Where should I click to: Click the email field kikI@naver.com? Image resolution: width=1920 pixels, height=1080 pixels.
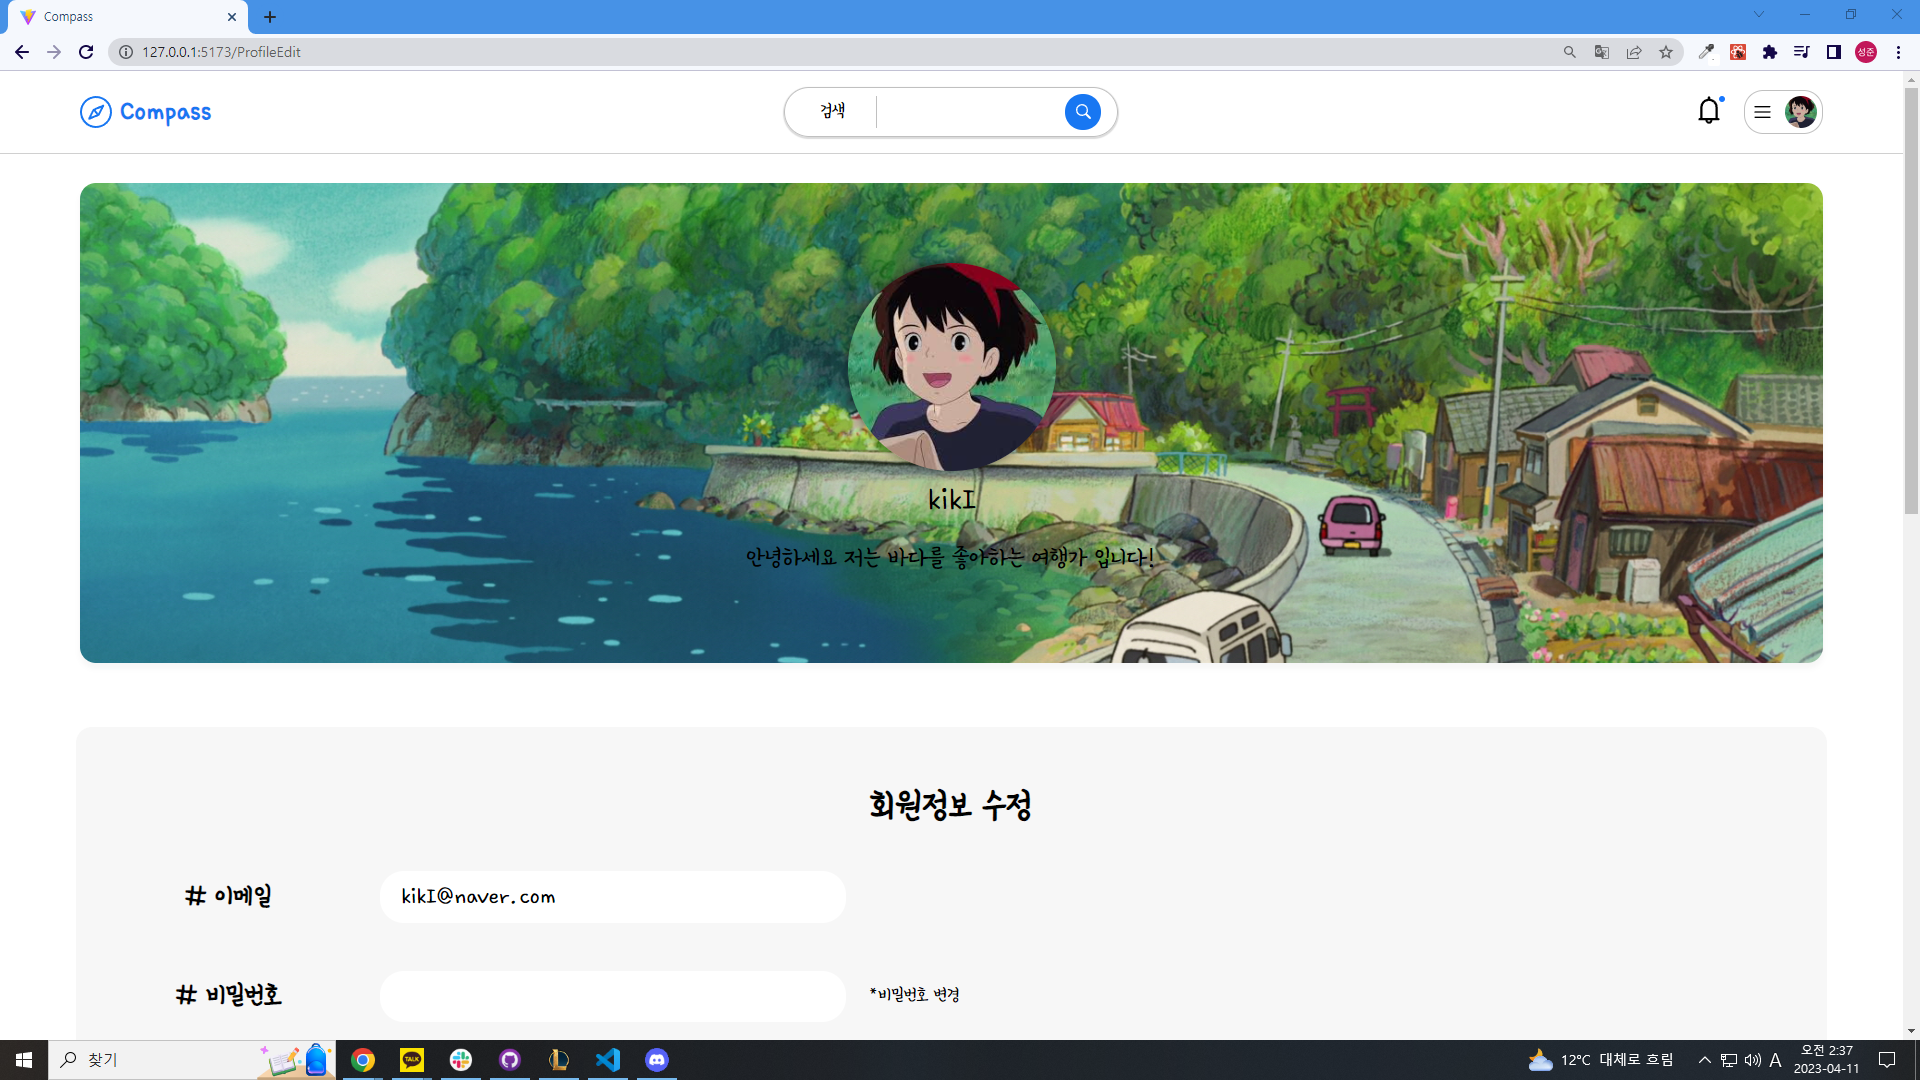612,897
